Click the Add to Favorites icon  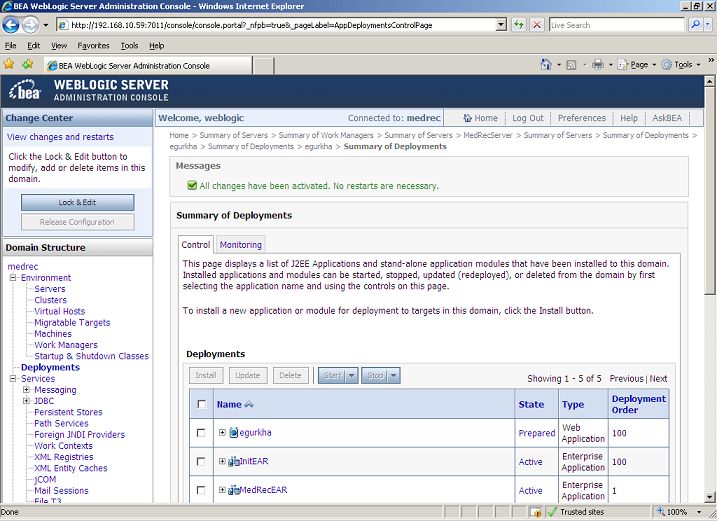tap(27, 64)
